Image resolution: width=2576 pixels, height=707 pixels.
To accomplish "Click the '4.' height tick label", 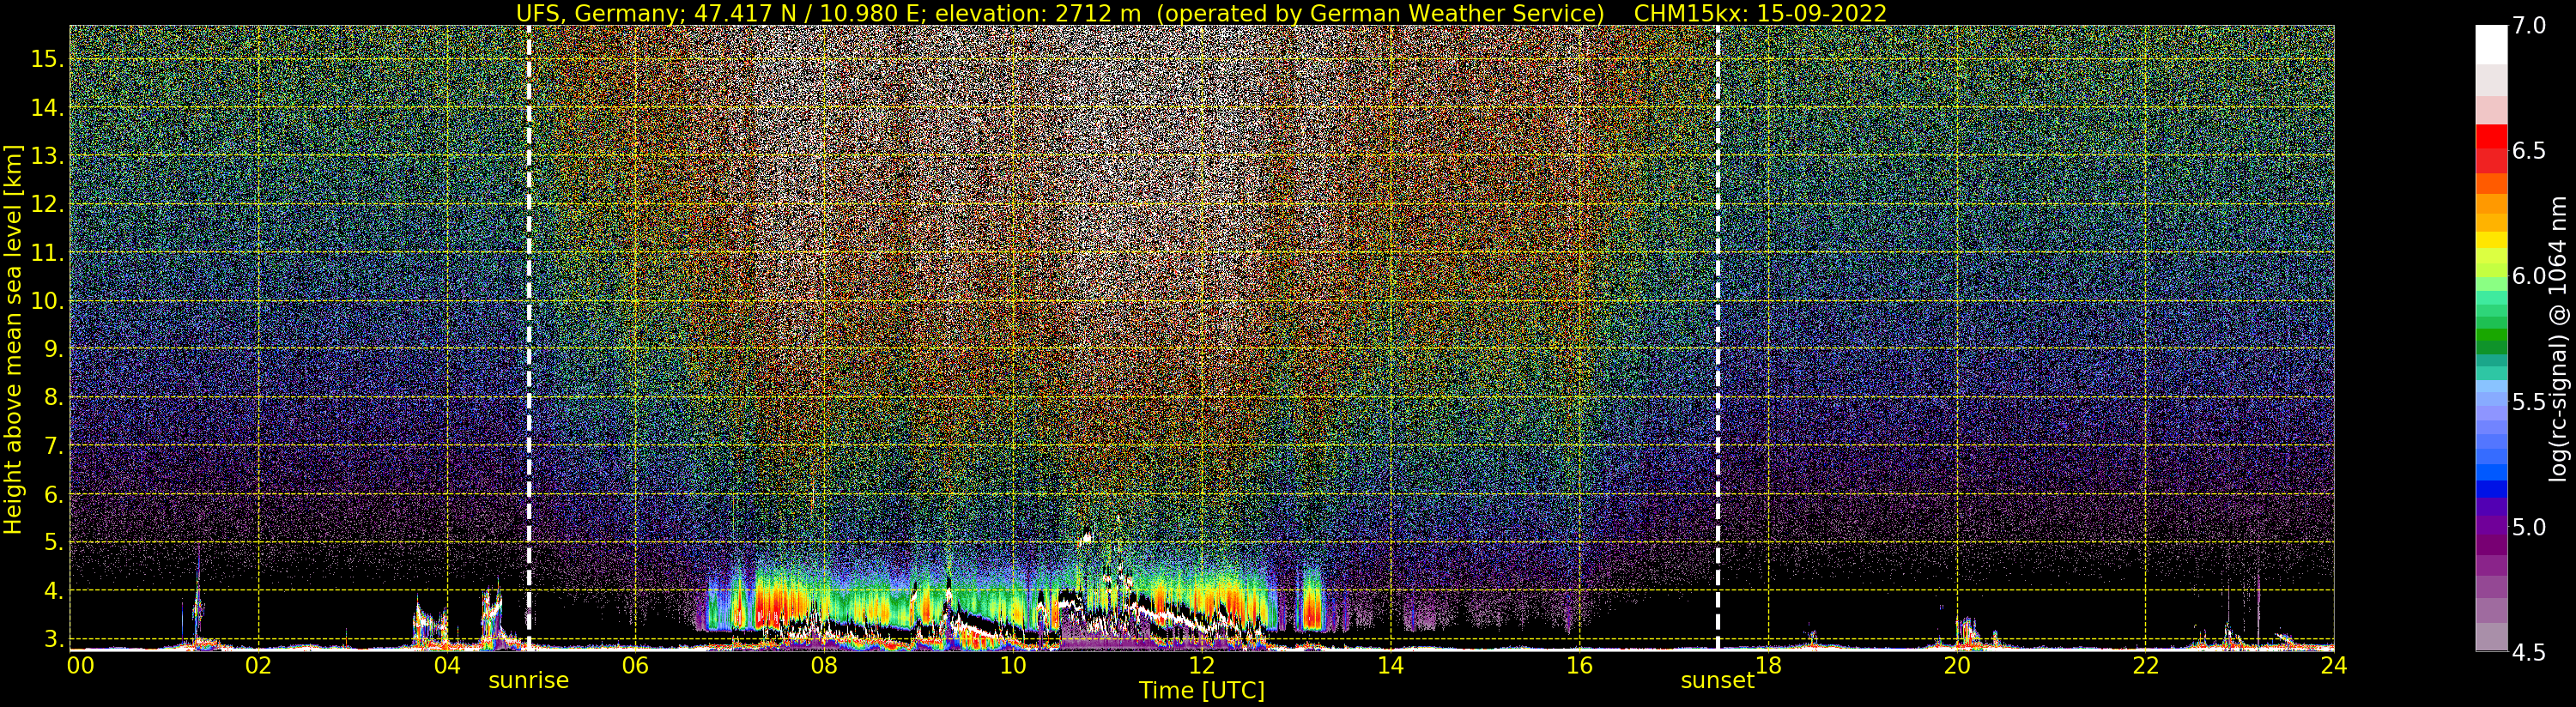I will click(53, 591).
